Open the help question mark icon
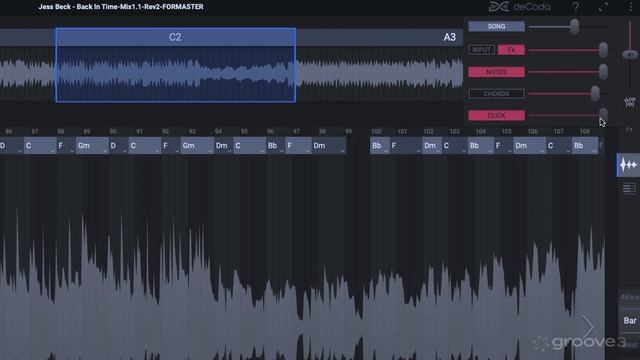 click(576, 7)
